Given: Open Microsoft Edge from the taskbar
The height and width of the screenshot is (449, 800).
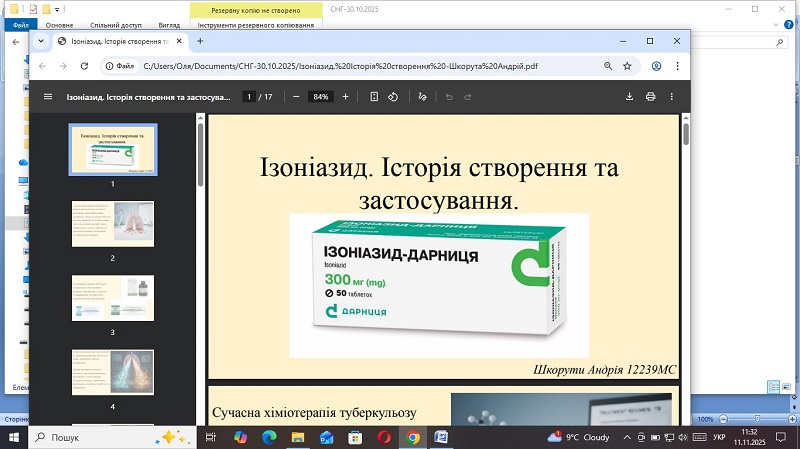Looking at the screenshot, I should (268, 438).
